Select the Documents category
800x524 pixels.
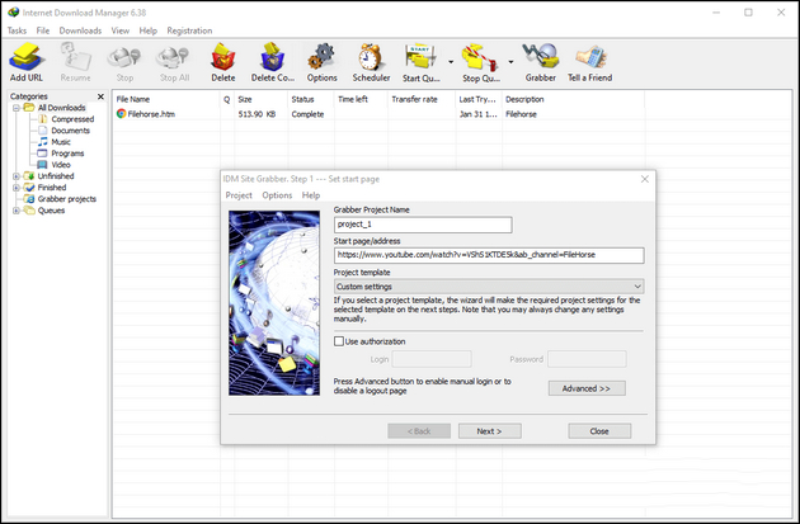64,131
